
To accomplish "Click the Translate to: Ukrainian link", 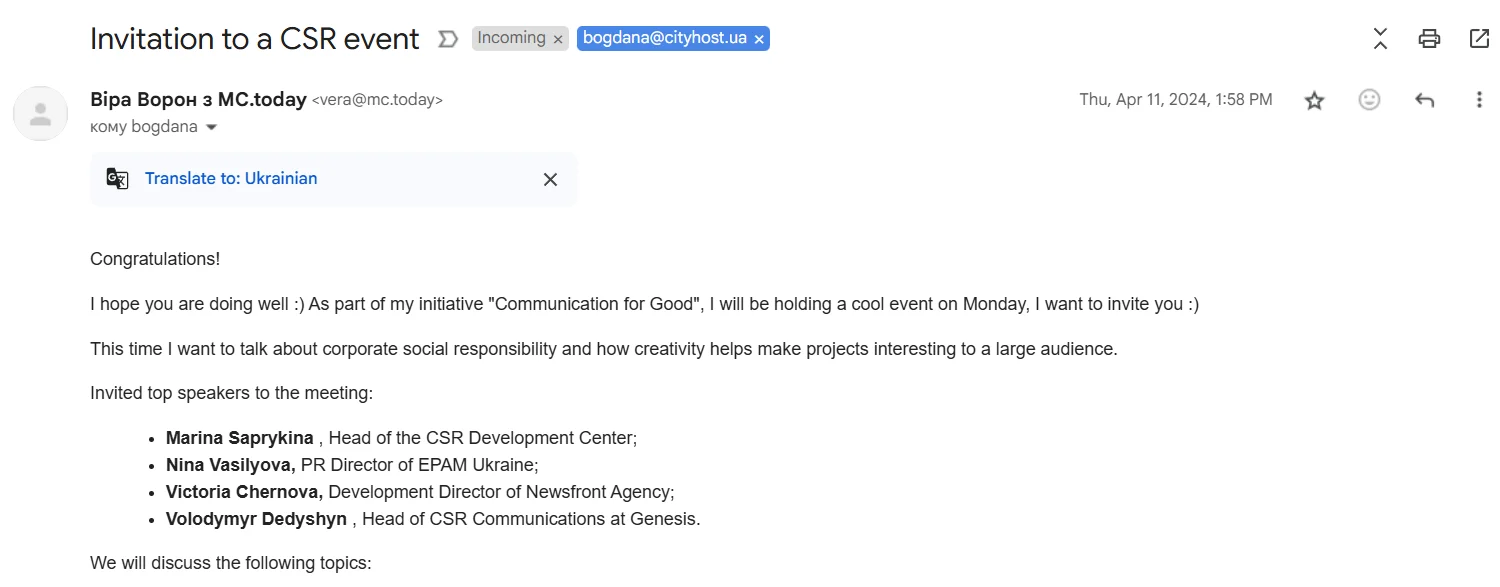I will tap(231, 179).
